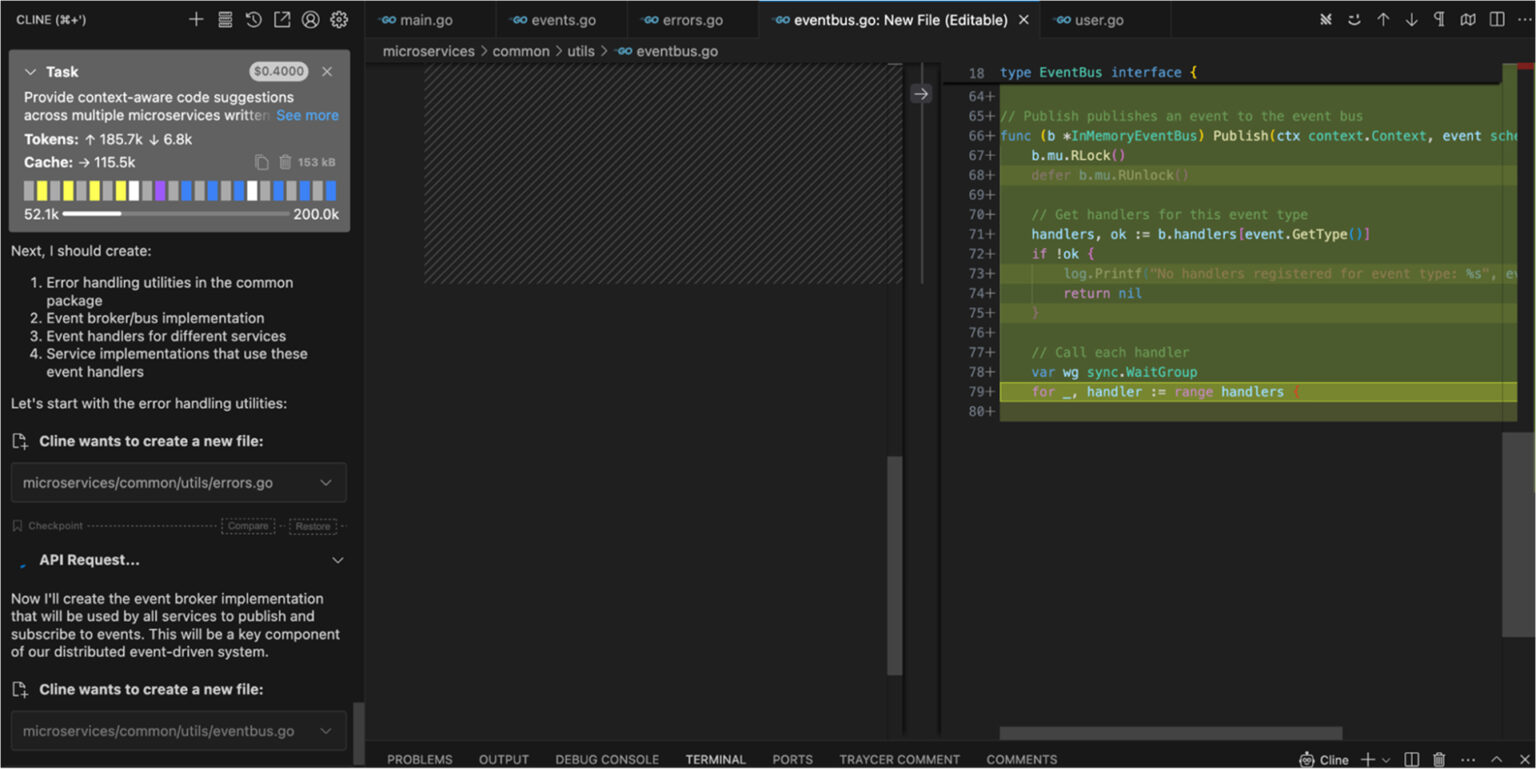Expand the errors.go file path dropdown
This screenshot has width=1536, height=769.
pos(325,483)
